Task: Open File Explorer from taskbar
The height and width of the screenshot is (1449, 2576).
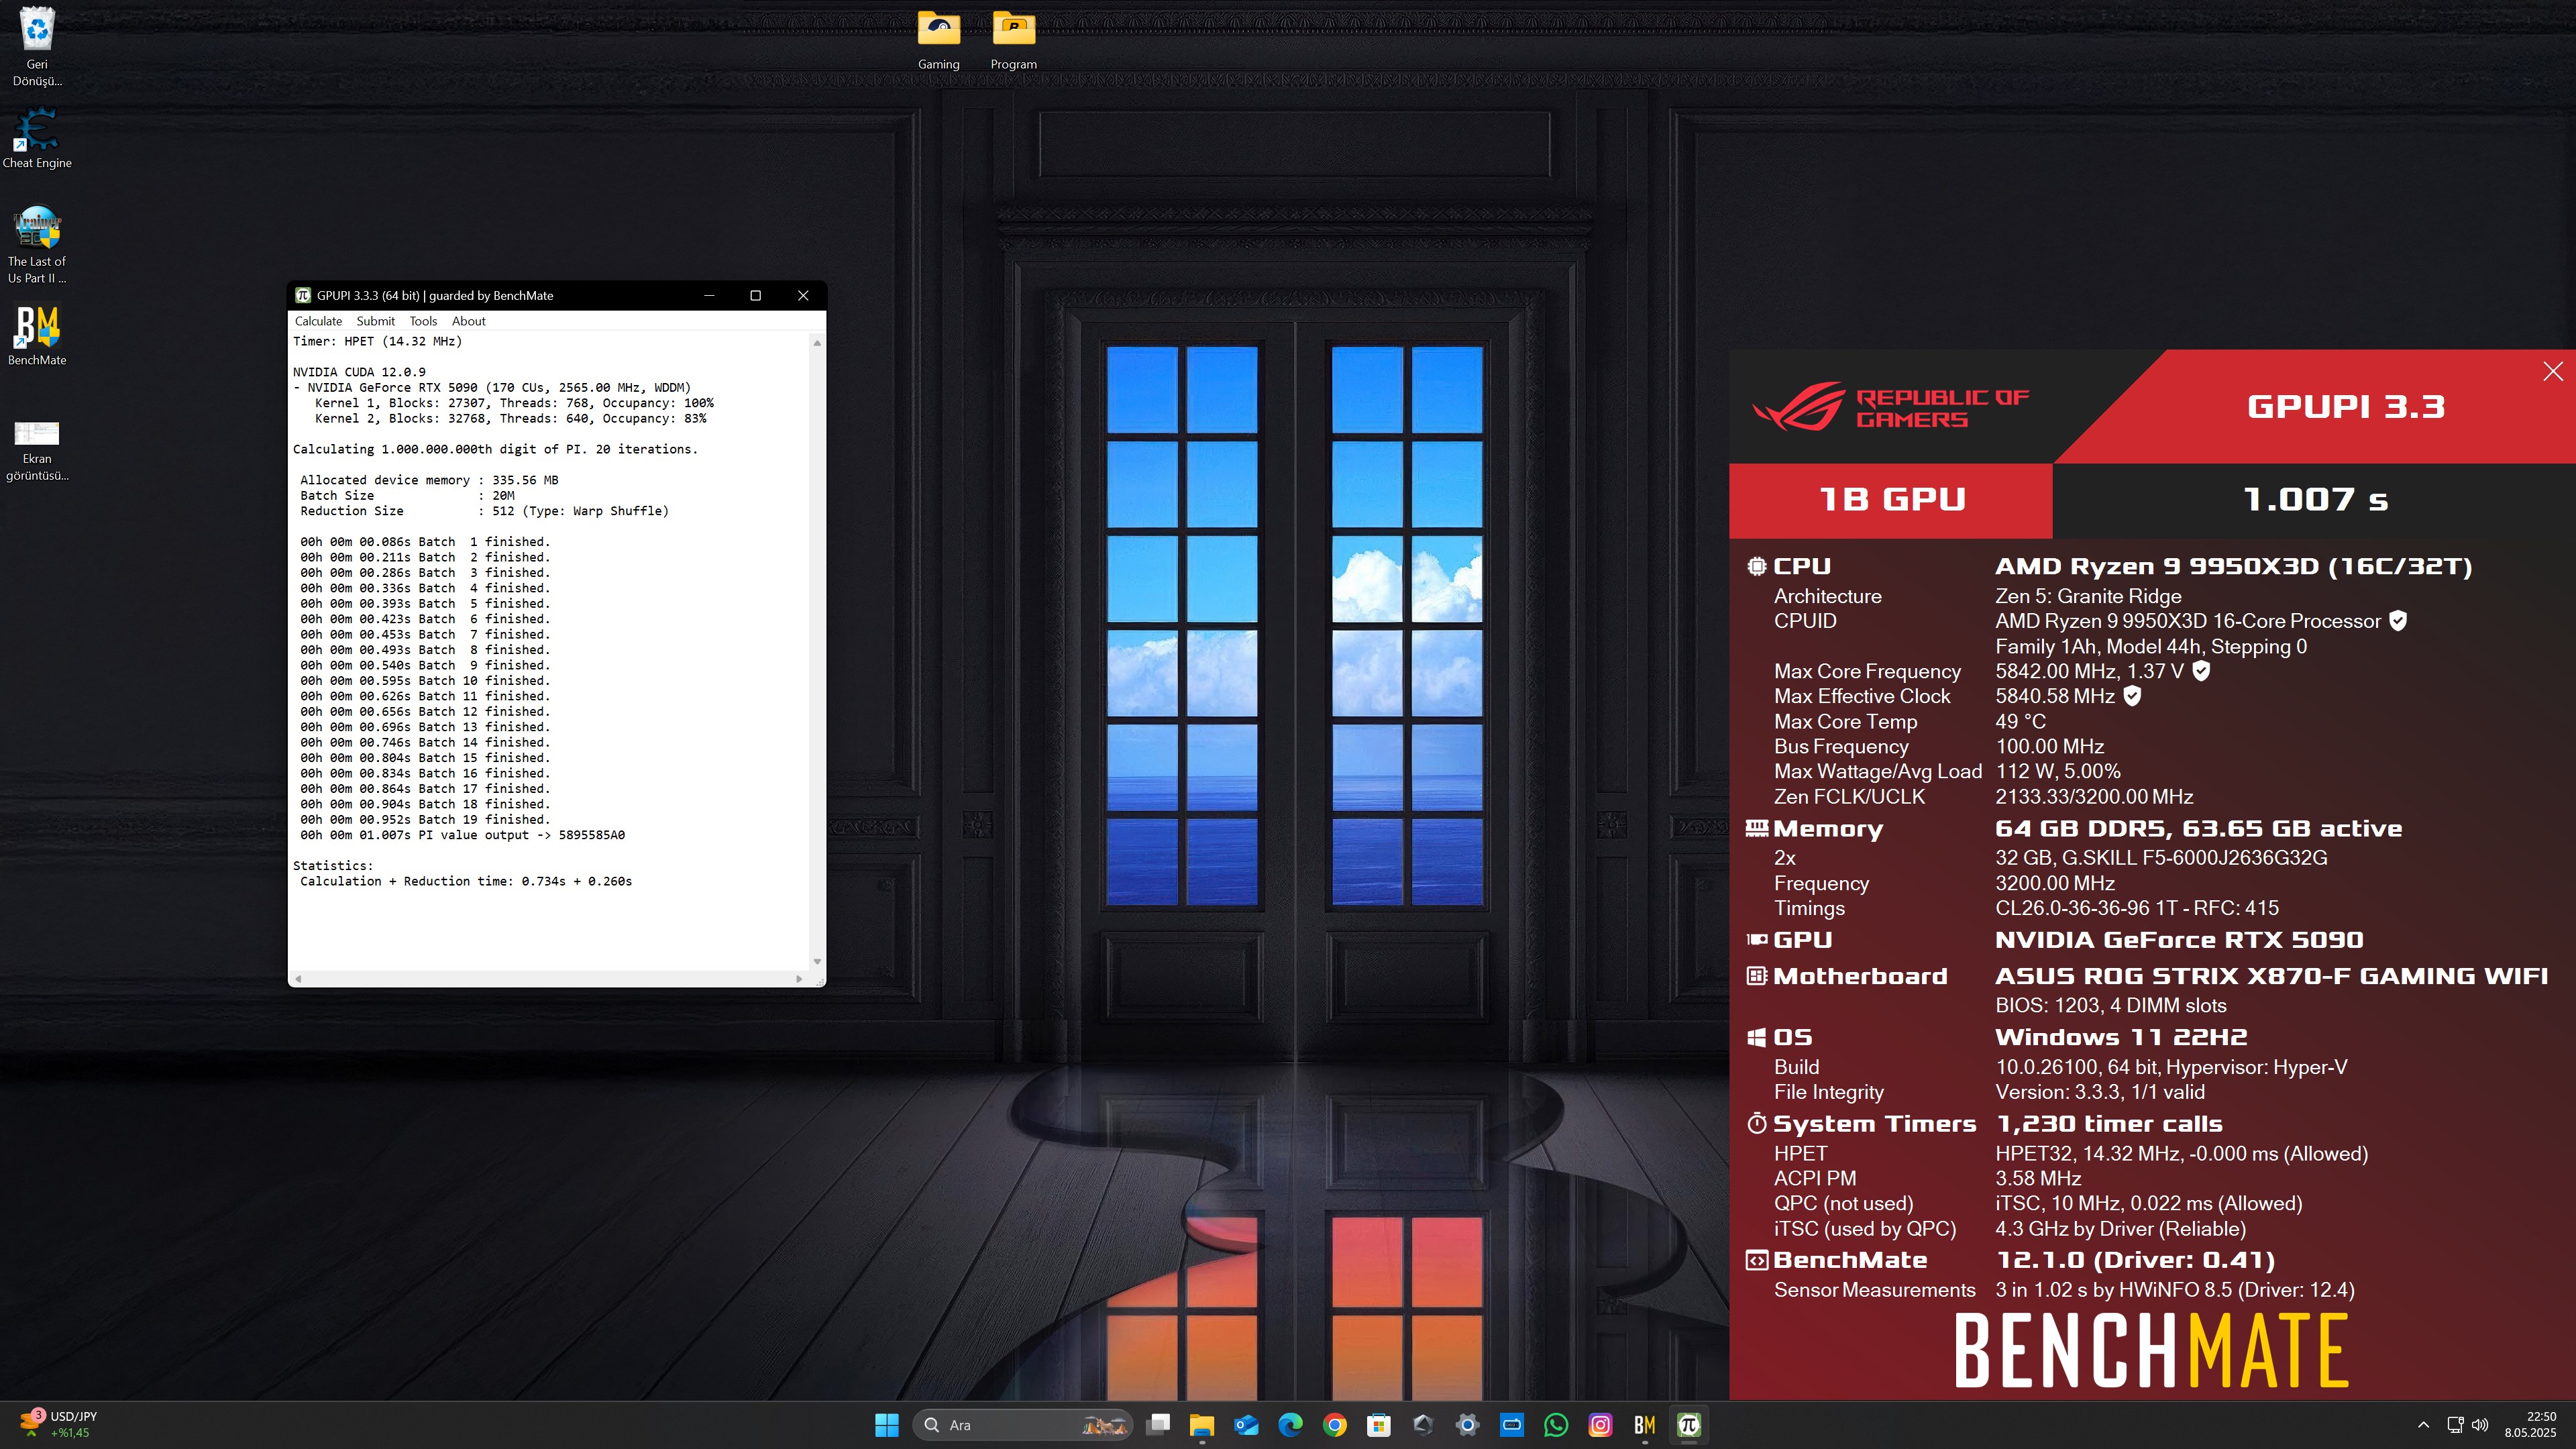Action: point(1202,1425)
